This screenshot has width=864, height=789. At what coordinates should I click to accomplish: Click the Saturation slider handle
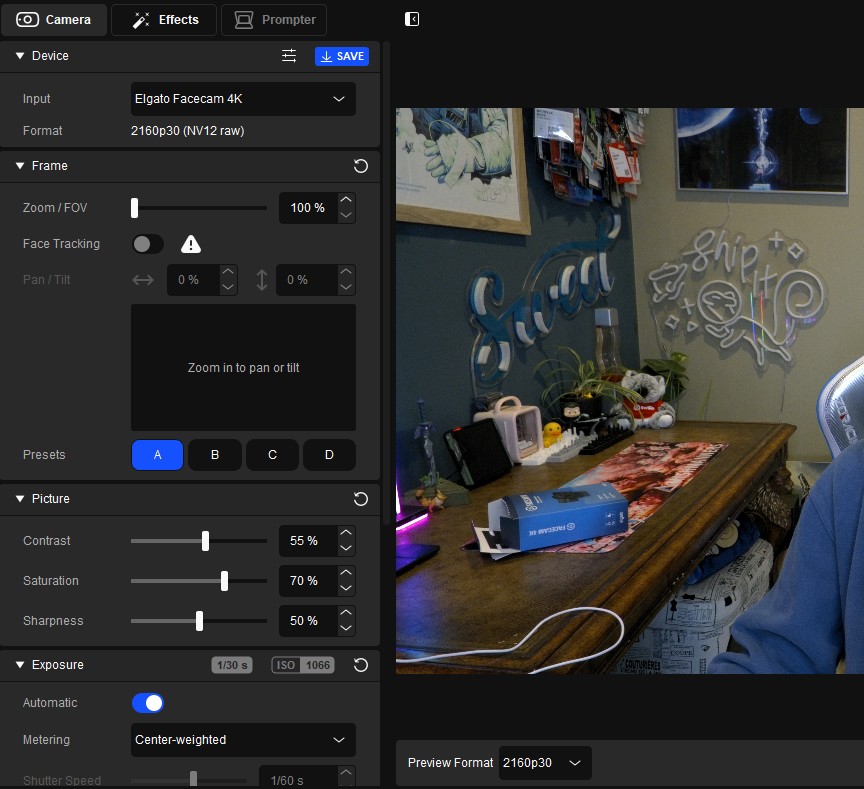[x=224, y=581]
